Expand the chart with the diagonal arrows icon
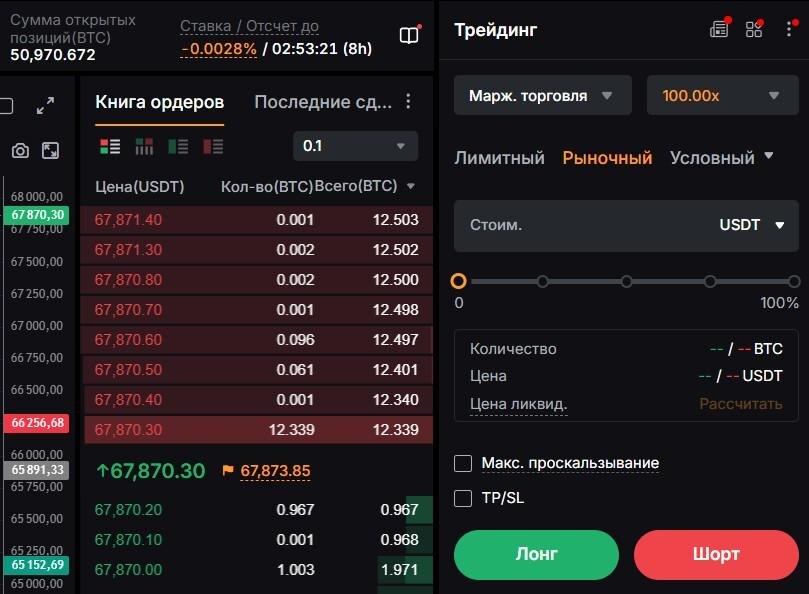Viewport: 809px width, 594px height. coord(44,104)
